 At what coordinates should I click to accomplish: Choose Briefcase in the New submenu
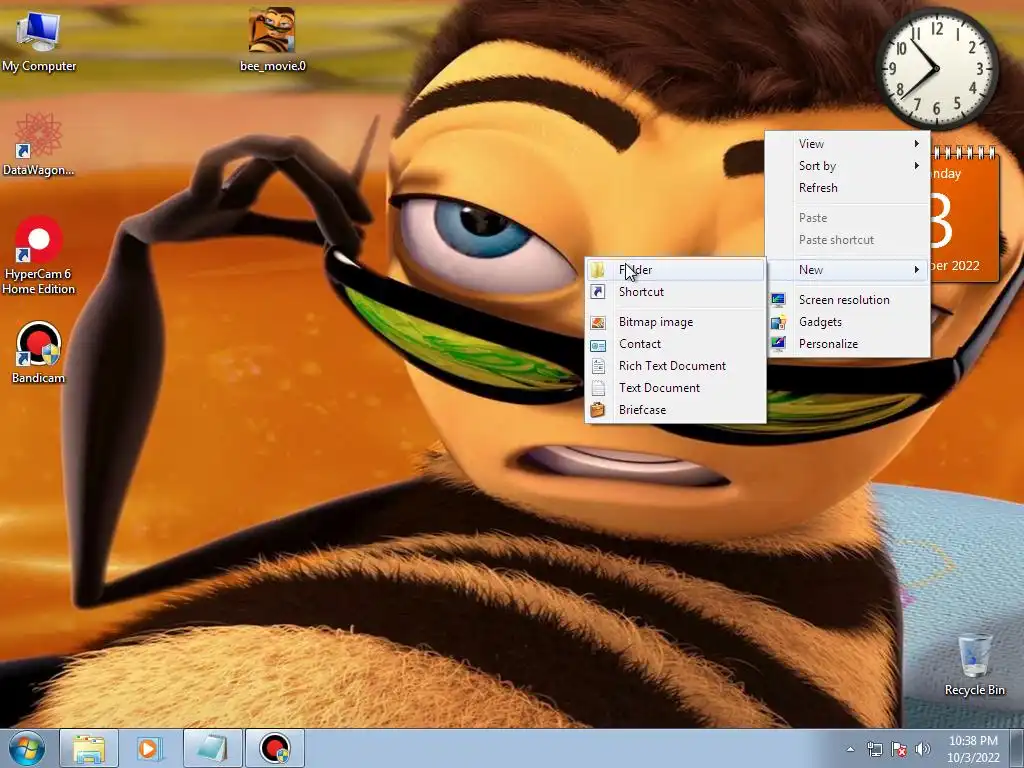[x=675, y=410]
